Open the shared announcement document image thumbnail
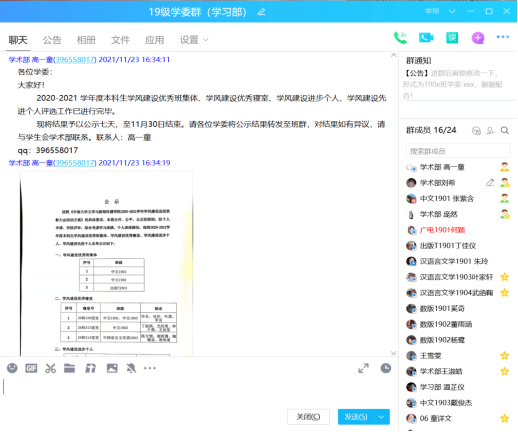 (106, 263)
